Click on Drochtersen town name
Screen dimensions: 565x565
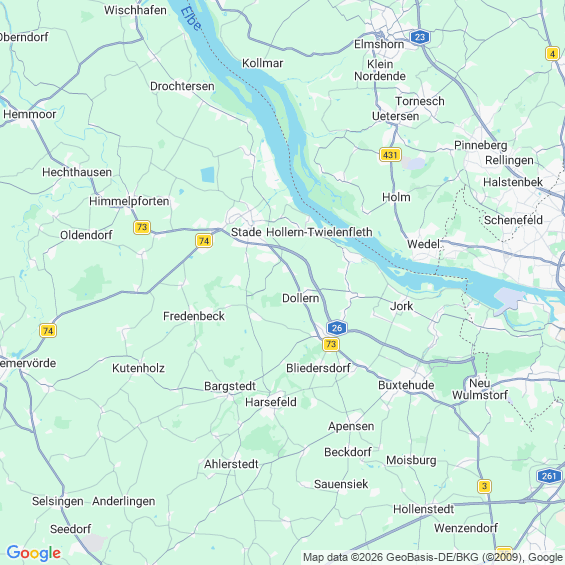pyautogui.click(x=182, y=86)
